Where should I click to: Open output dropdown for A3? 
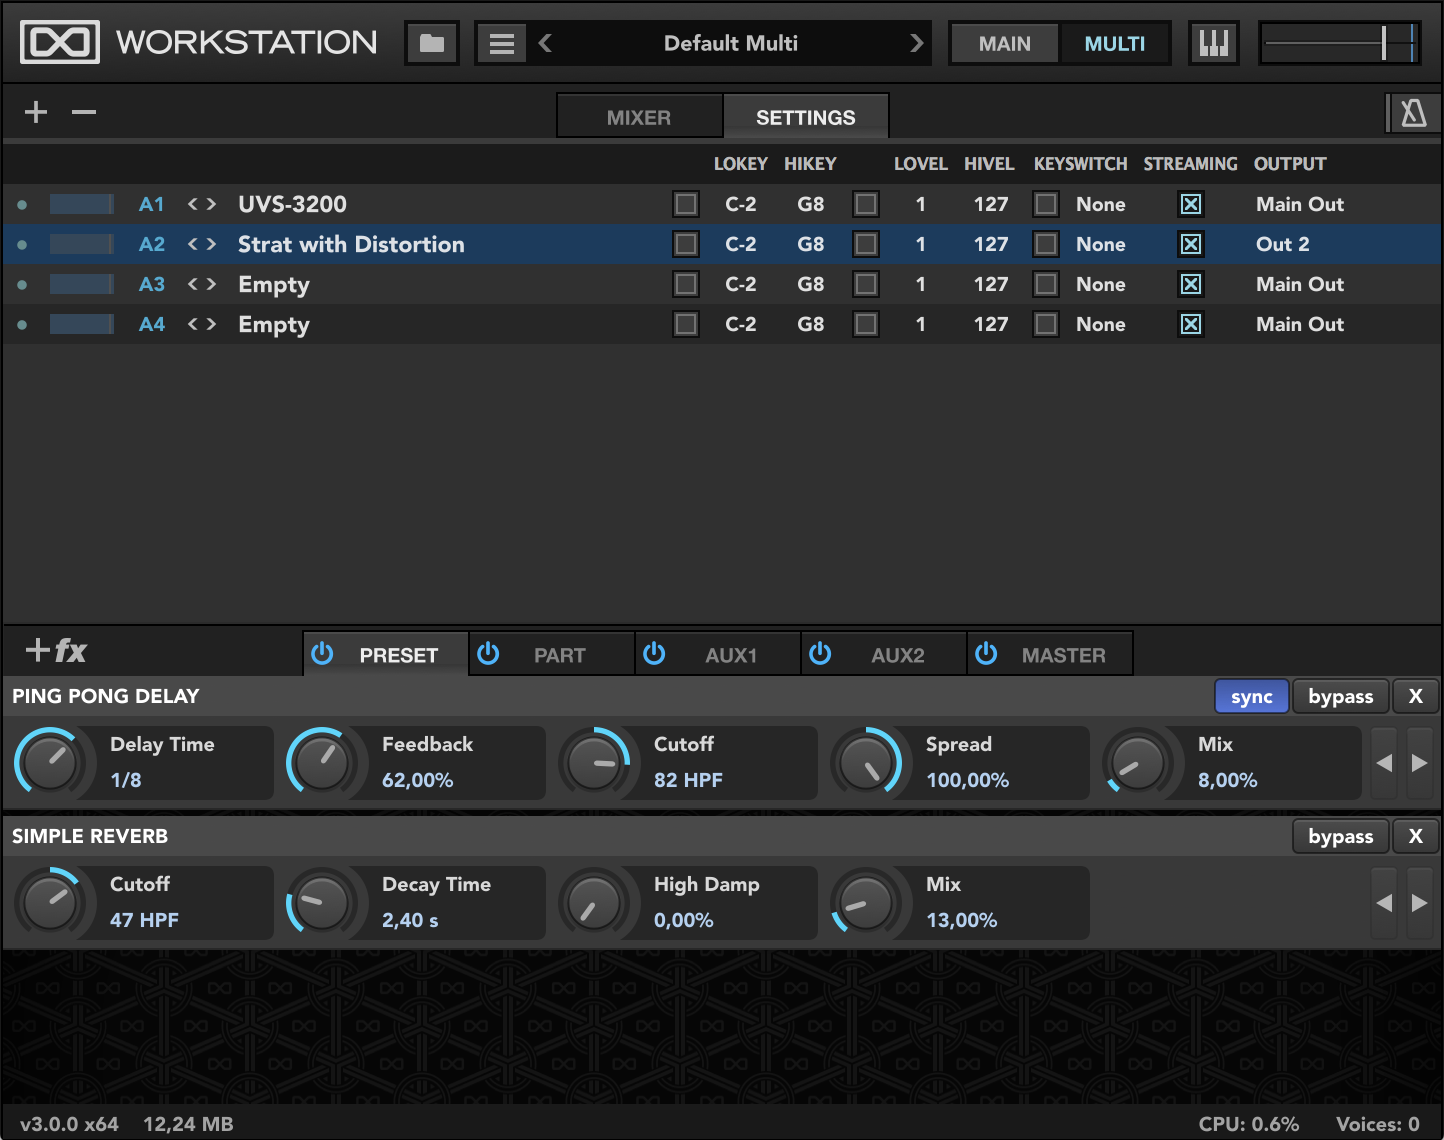(x=1300, y=284)
